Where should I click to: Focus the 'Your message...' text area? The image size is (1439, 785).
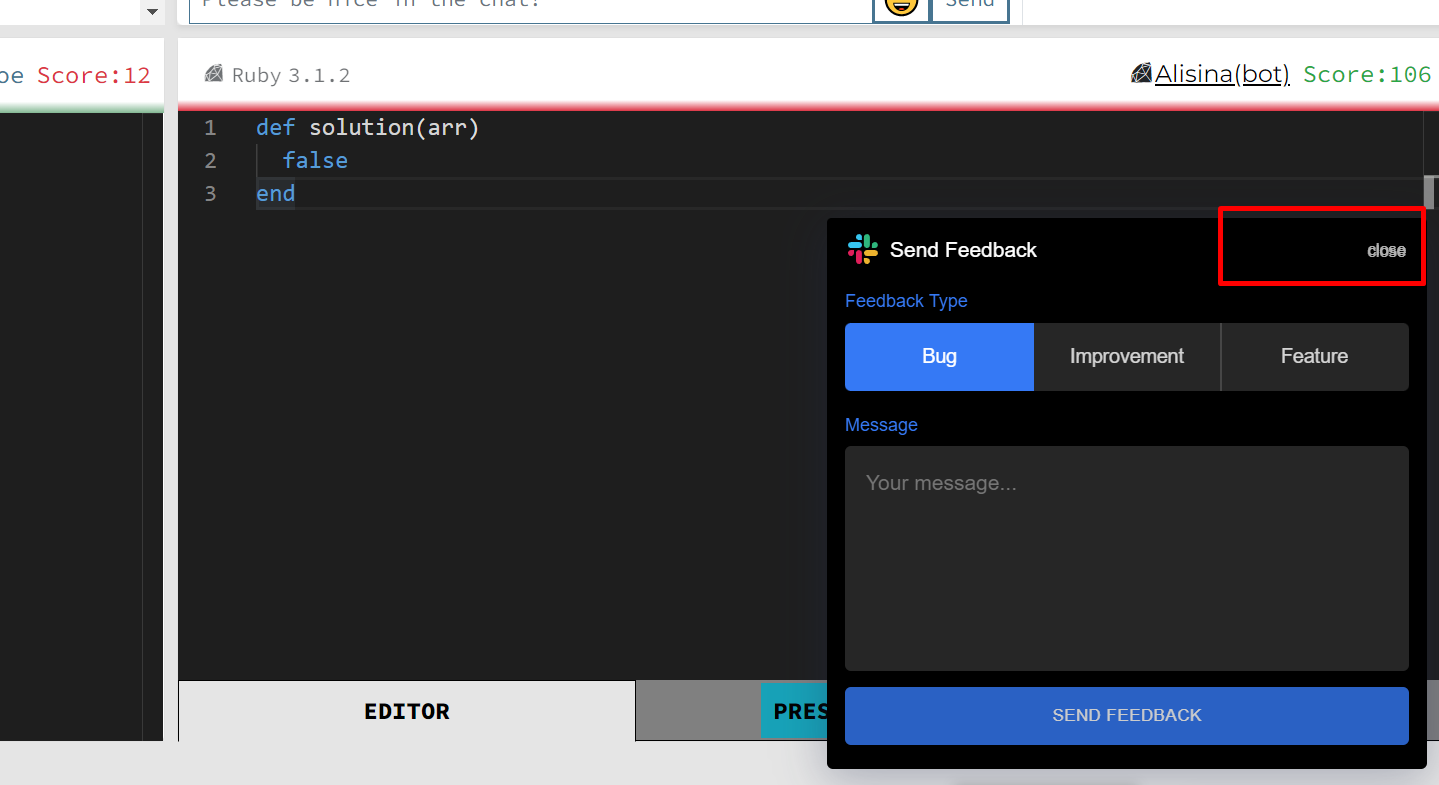click(x=1127, y=558)
